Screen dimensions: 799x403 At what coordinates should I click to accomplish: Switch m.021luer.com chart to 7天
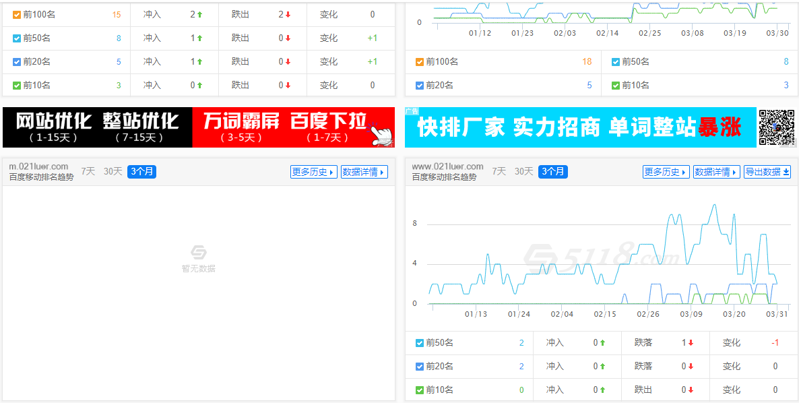pos(89,171)
